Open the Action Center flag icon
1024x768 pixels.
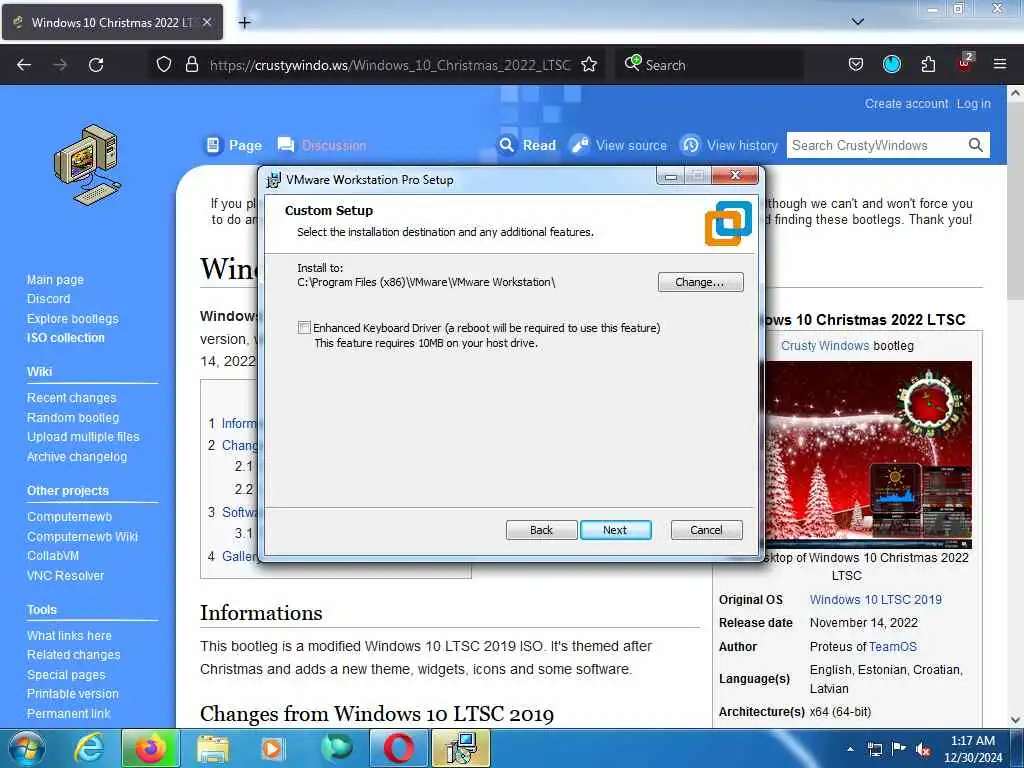(x=899, y=749)
